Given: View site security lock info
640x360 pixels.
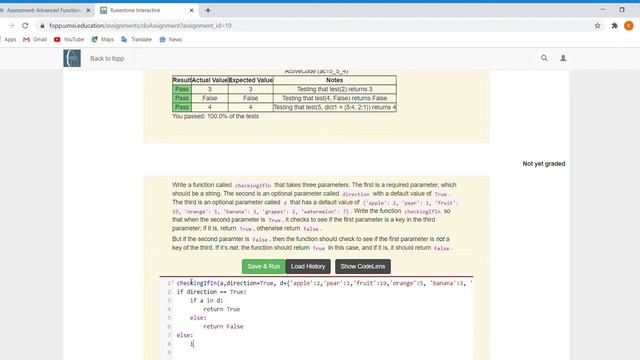Looking at the screenshot, I should point(42,25).
